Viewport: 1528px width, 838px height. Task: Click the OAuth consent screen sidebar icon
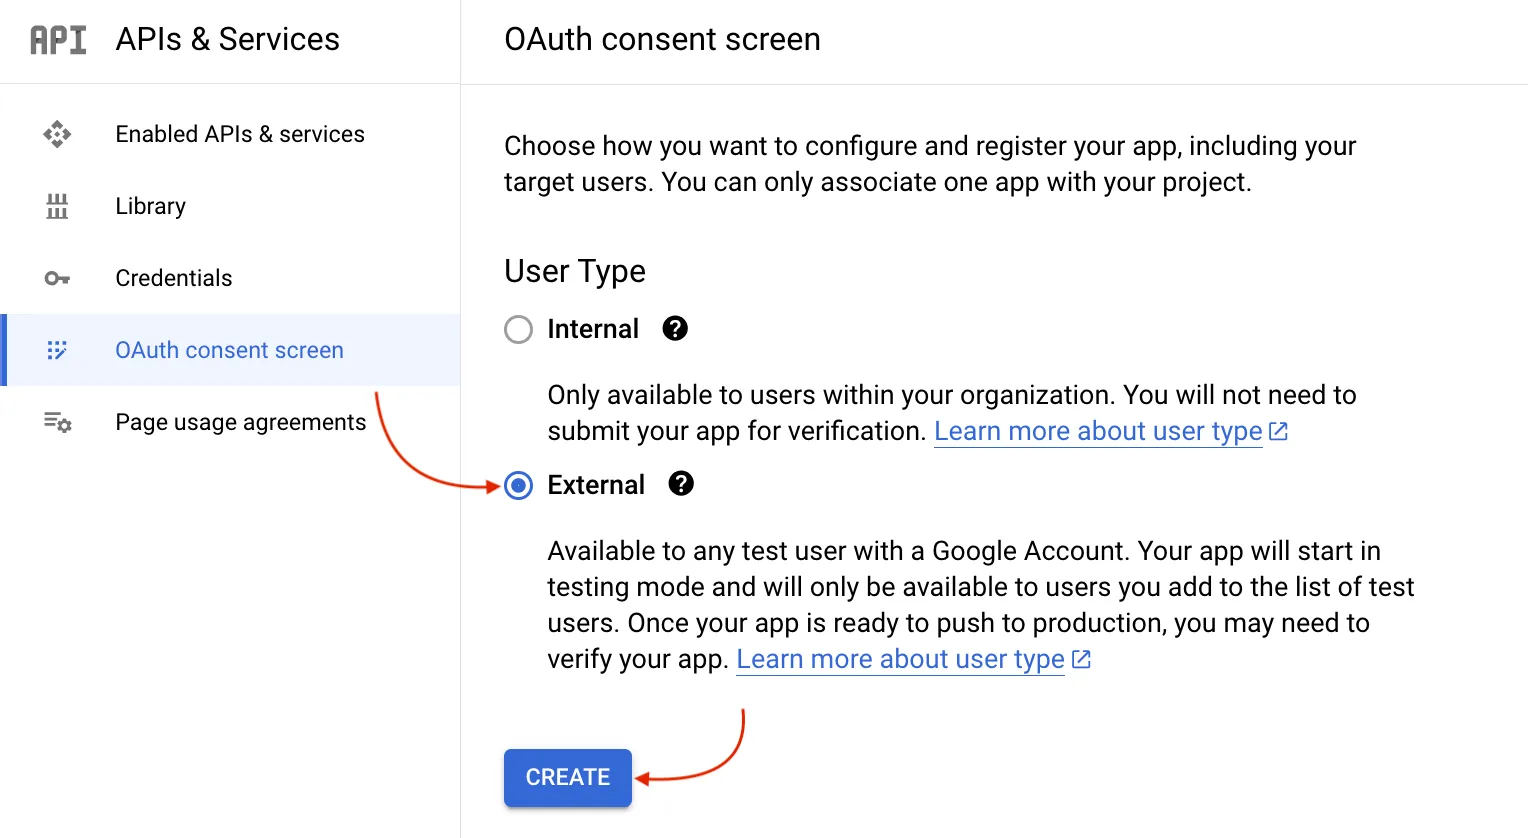point(57,350)
